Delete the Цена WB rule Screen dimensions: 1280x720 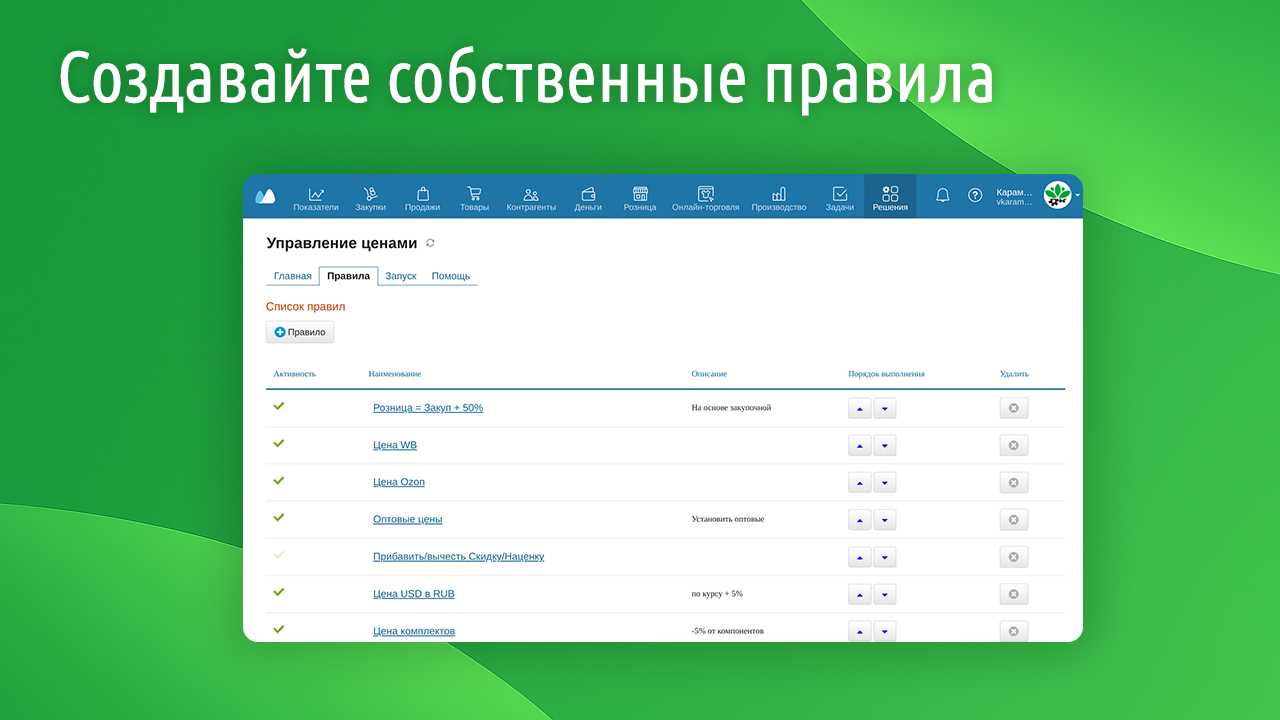[x=1013, y=445]
